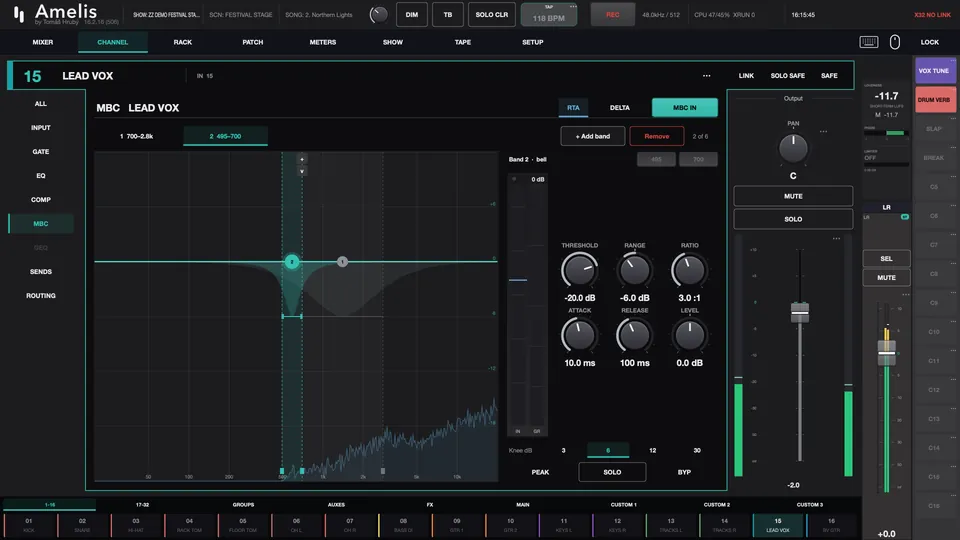
Task: Adjust the RANGE knob
Action: (x=634, y=270)
